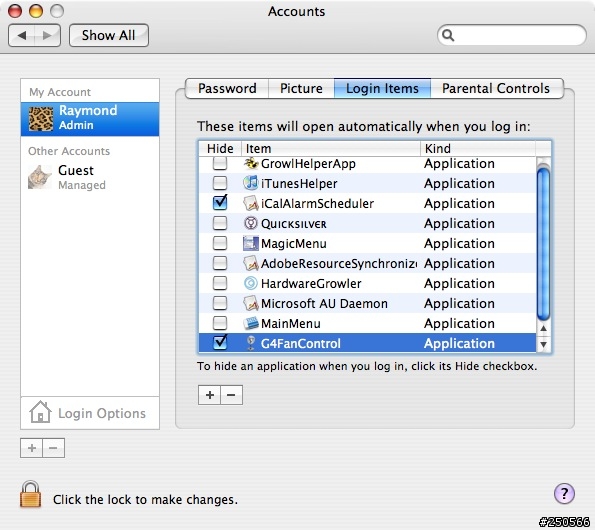Click the HardwareGrowler app icon
595x530 pixels.
pyautogui.click(x=251, y=283)
